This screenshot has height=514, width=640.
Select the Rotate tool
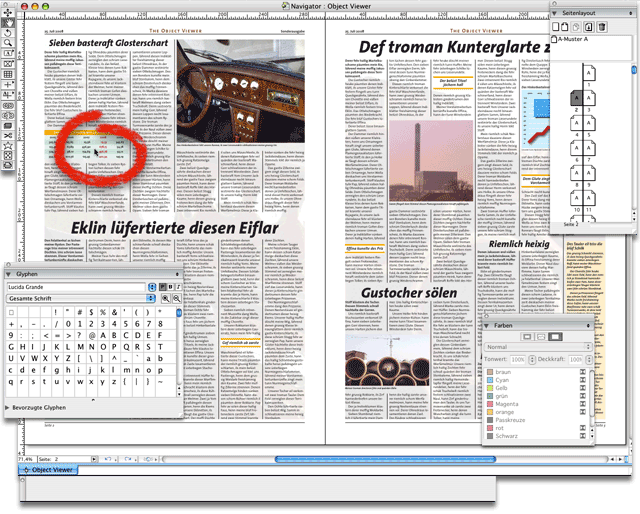(8, 33)
